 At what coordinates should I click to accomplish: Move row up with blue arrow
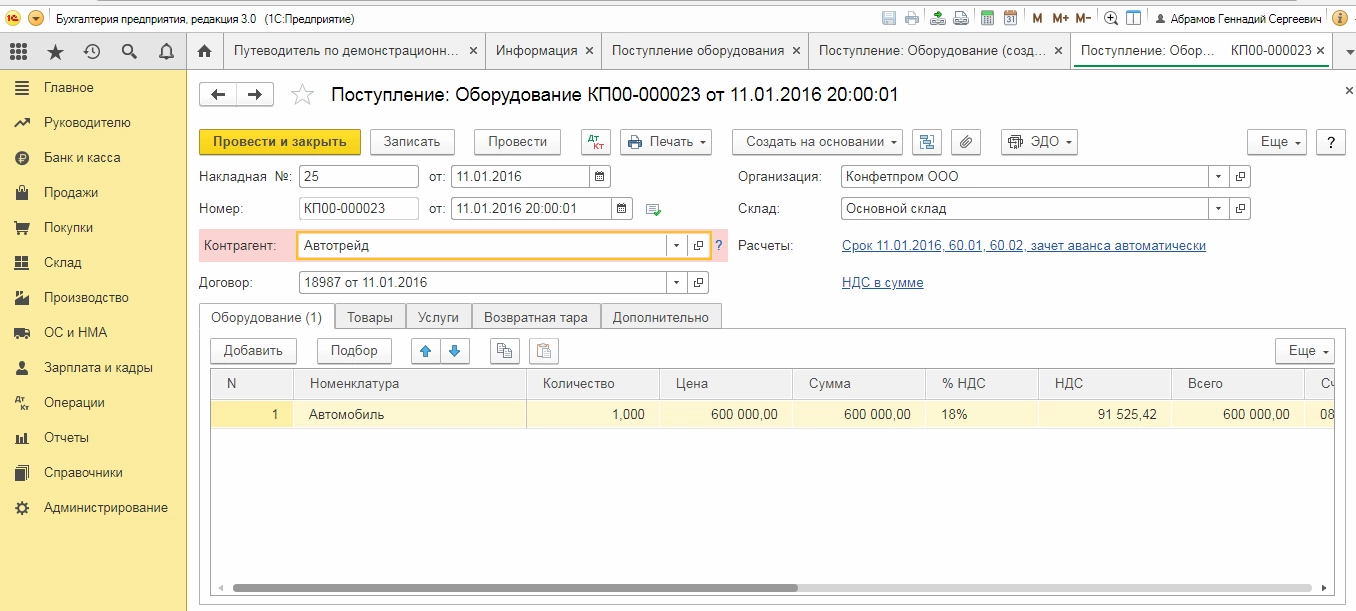[426, 351]
